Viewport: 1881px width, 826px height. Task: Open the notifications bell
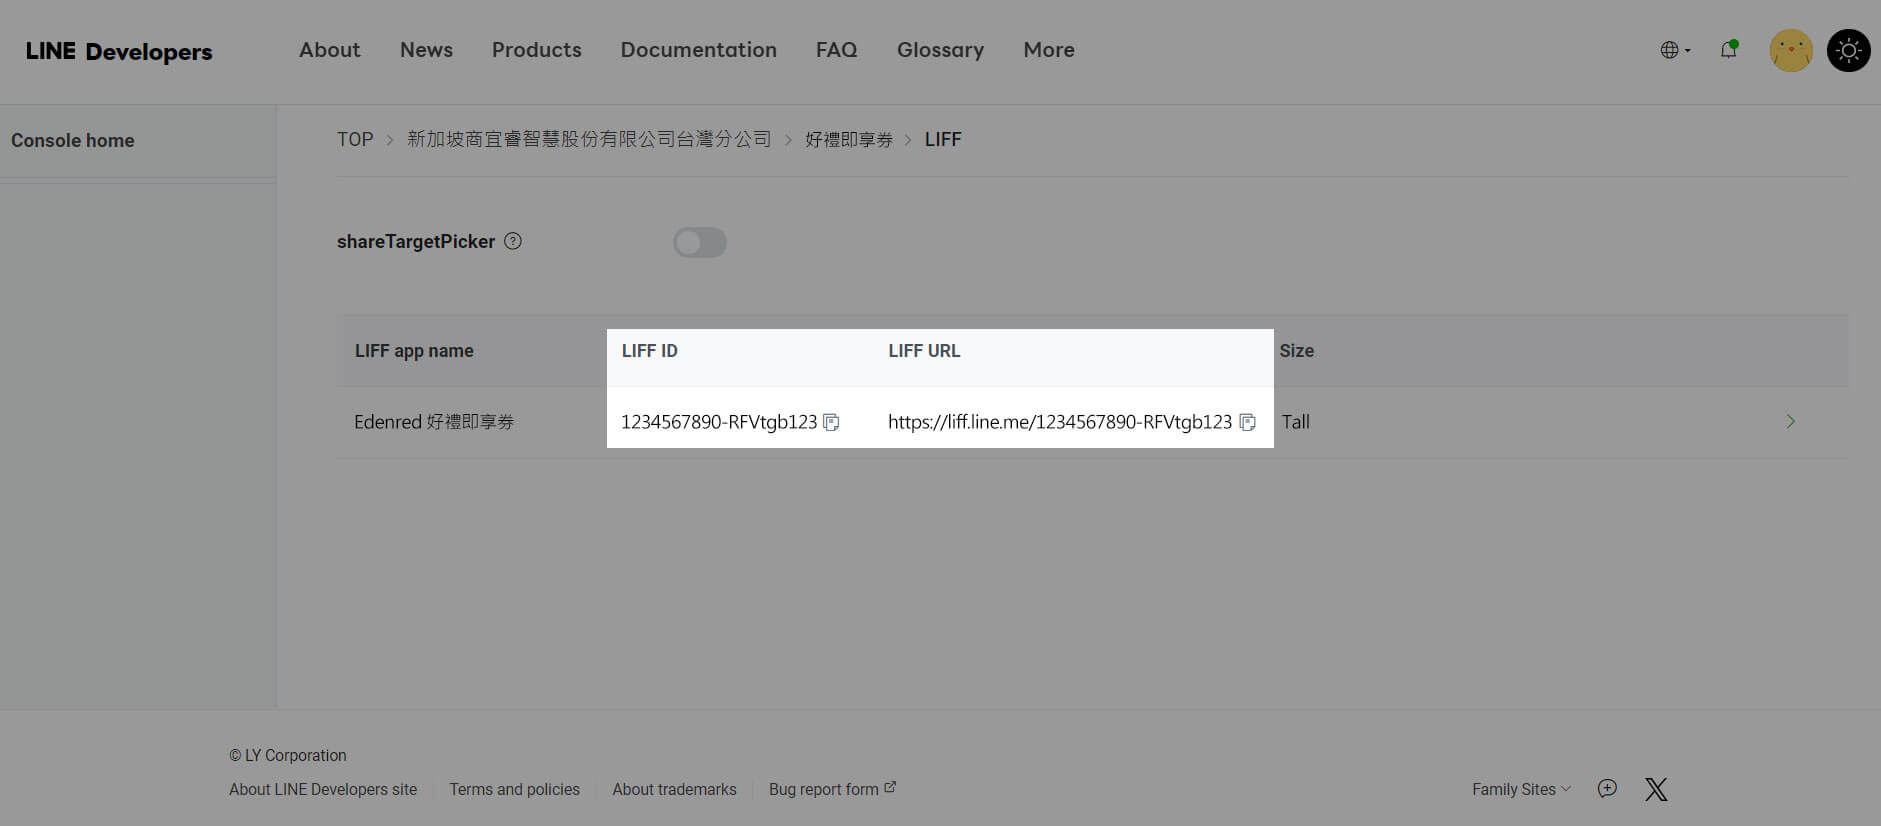click(1728, 50)
